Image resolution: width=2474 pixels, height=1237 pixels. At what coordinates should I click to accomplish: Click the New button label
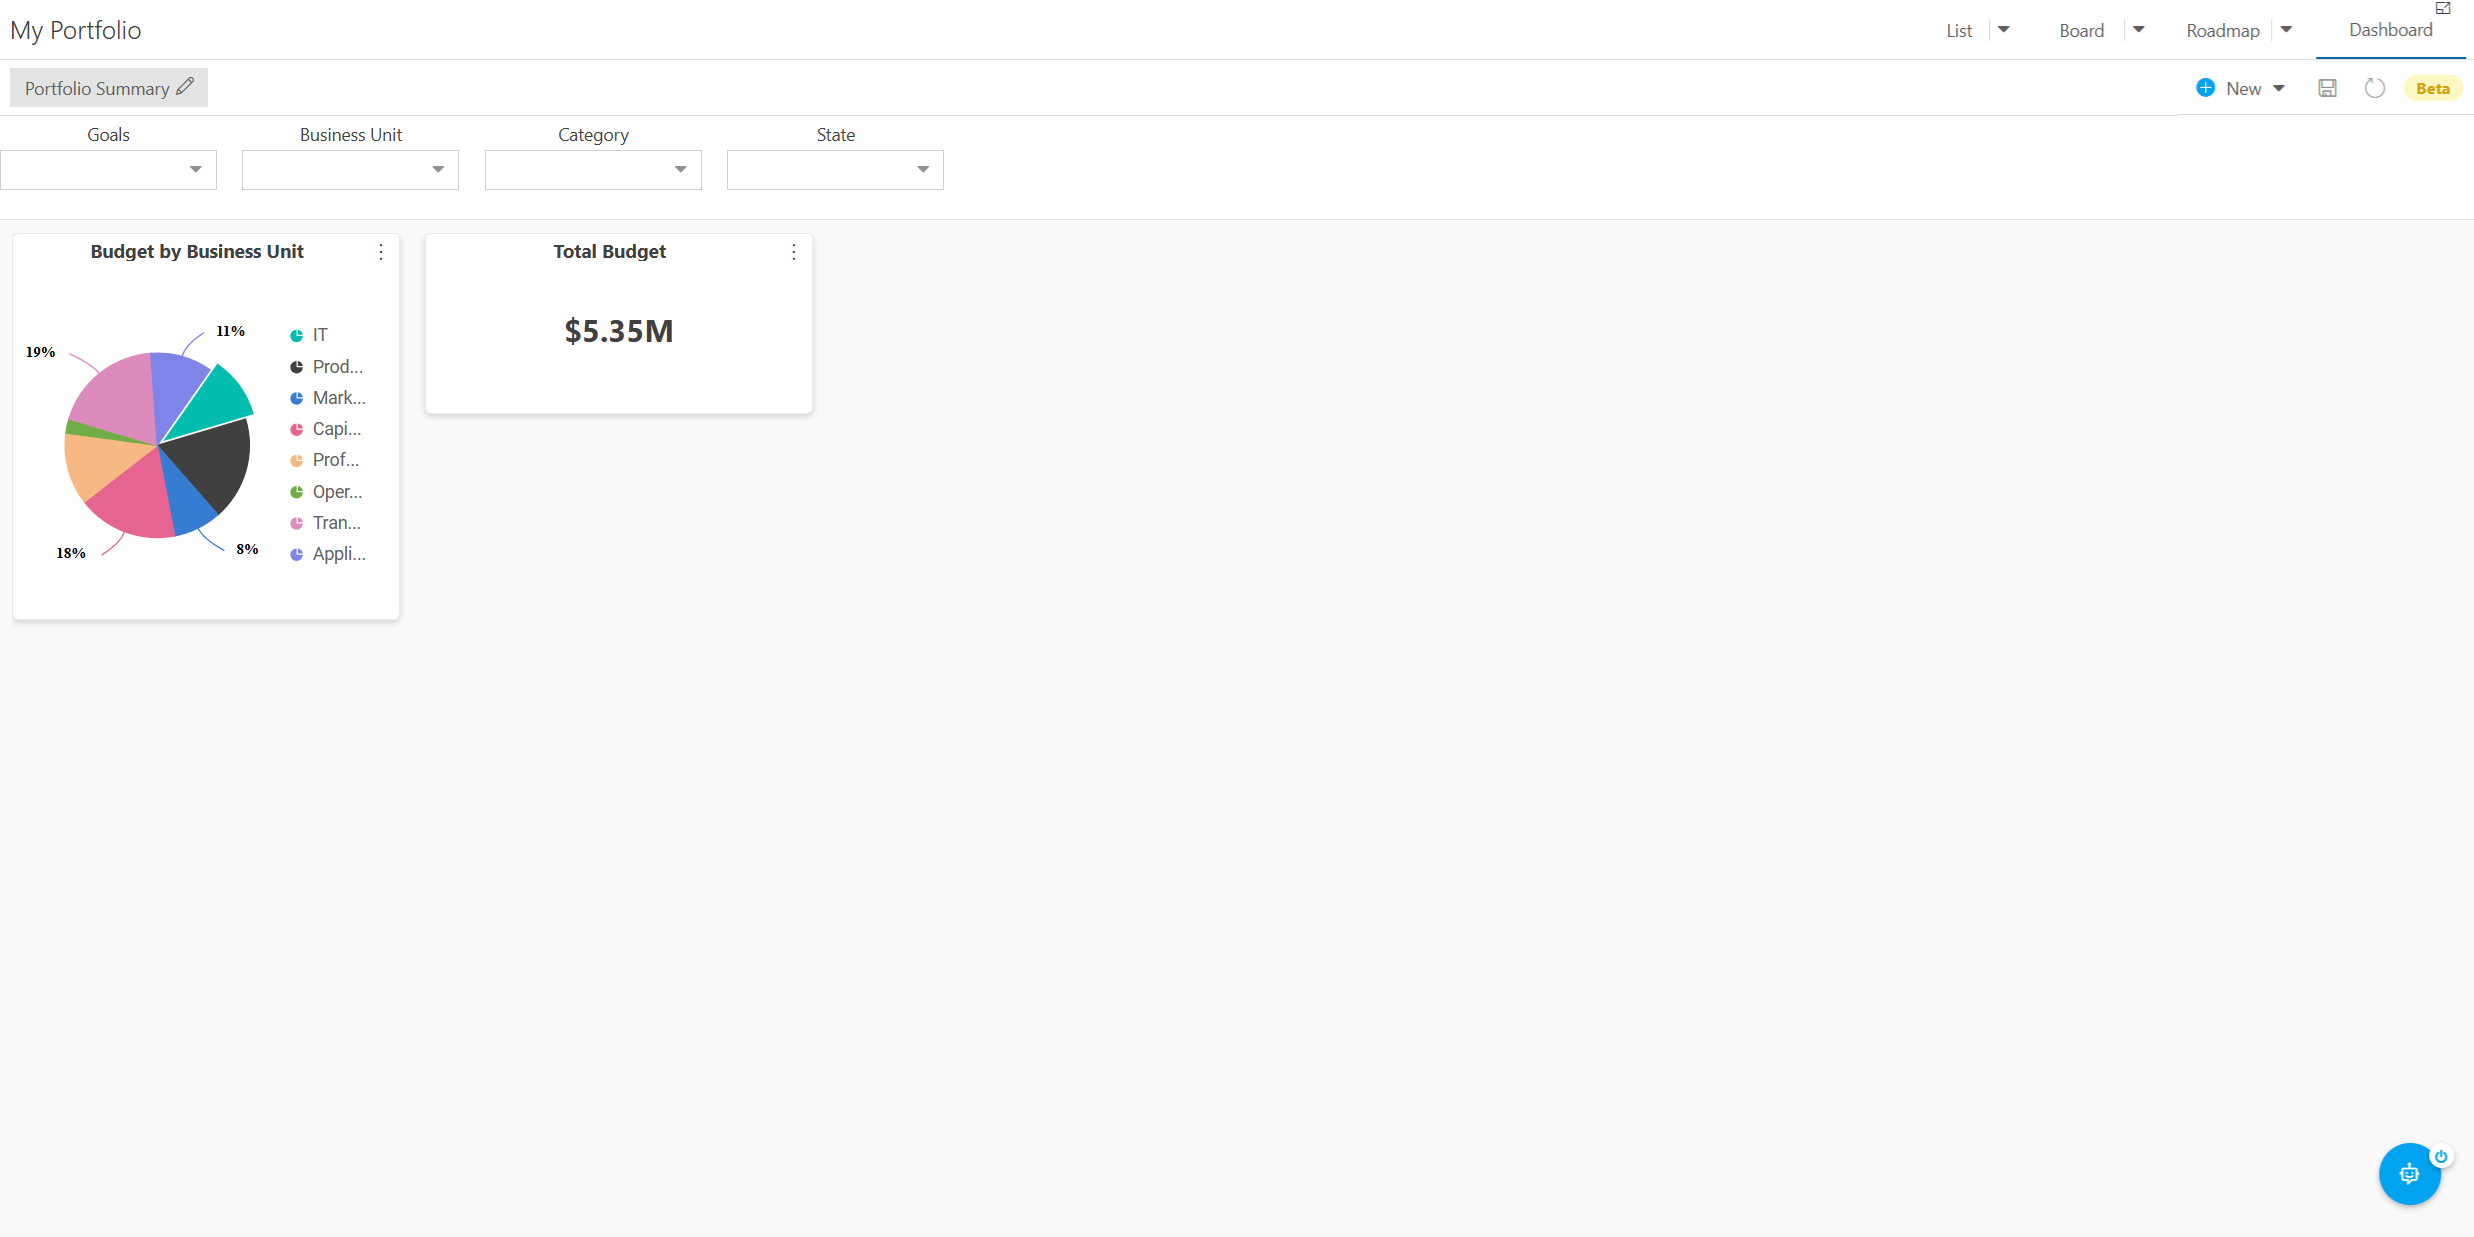tap(2243, 89)
